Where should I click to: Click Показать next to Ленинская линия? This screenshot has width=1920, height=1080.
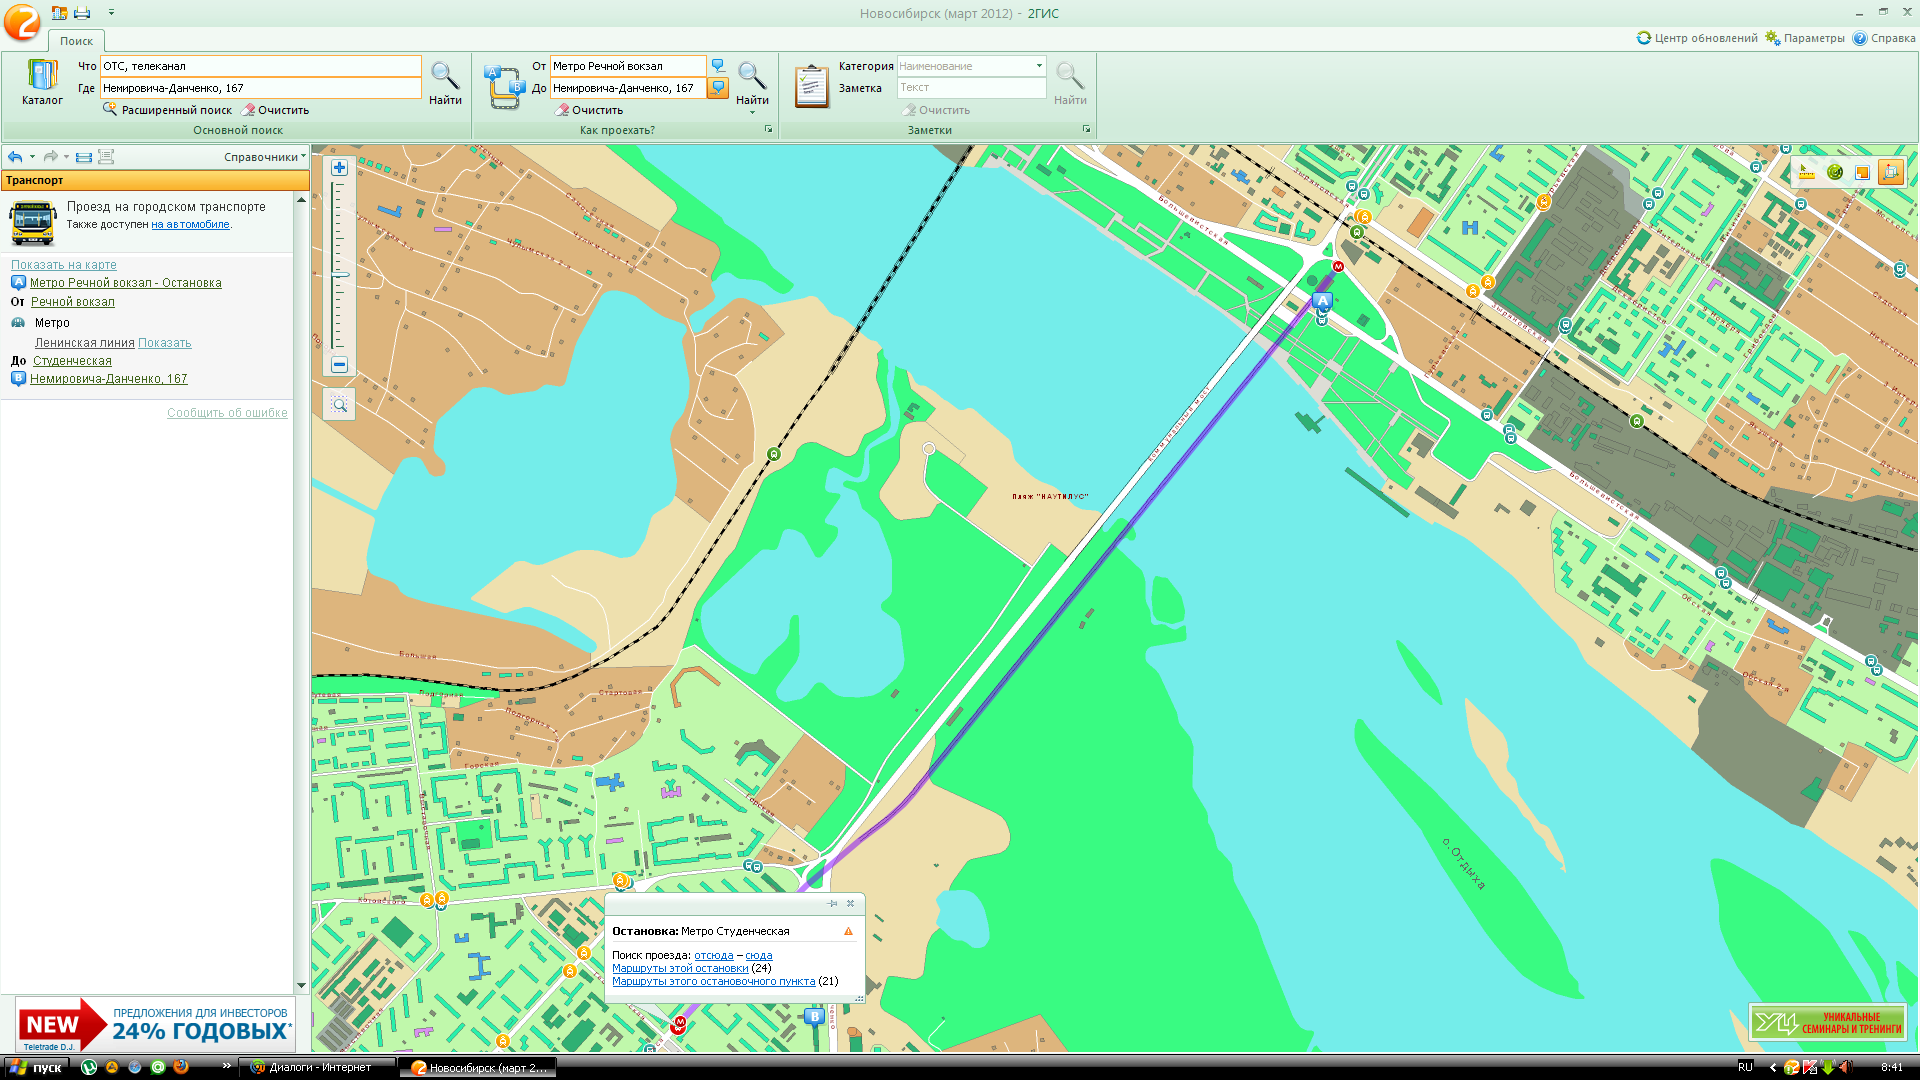pos(165,343)
